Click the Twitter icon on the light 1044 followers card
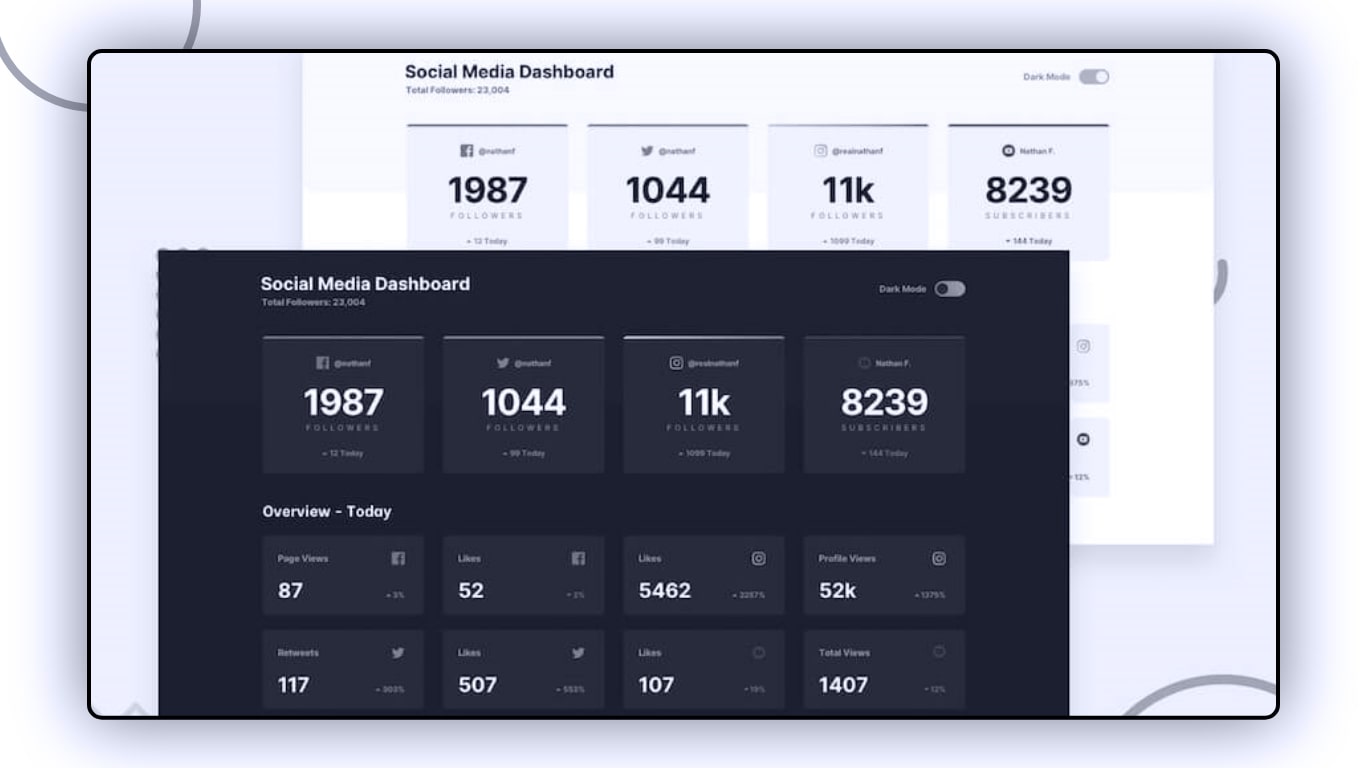1366x768 pixels. [x=647, y=151]
